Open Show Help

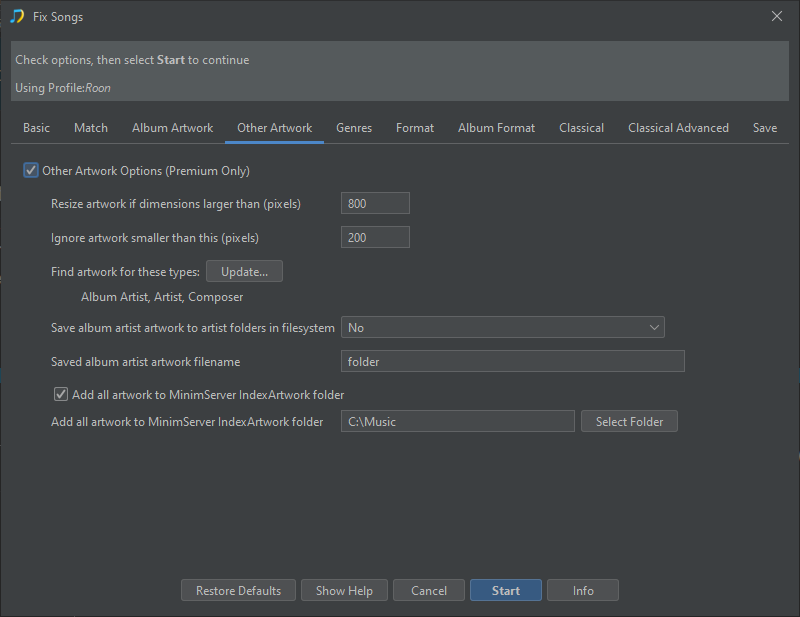344,590
